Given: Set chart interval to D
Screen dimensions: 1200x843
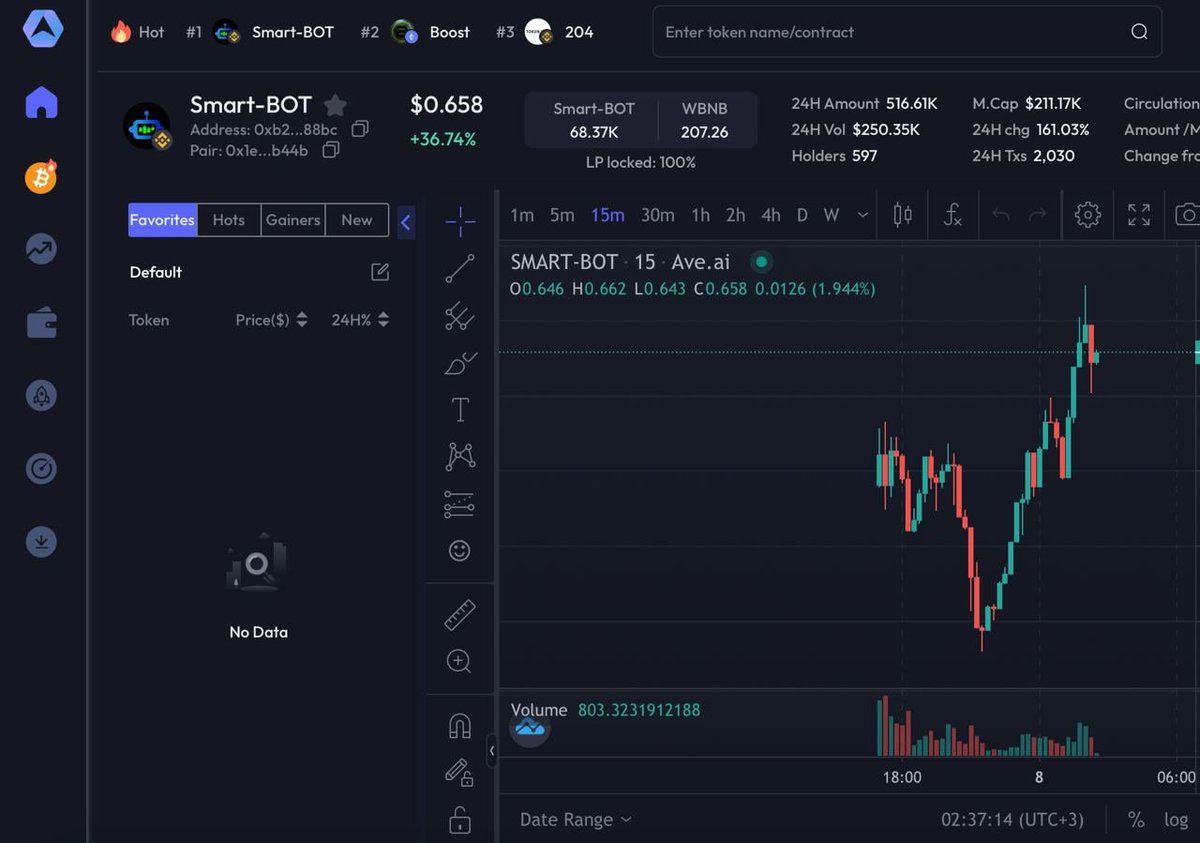Looking at the screenshot, I should [802, 215].
